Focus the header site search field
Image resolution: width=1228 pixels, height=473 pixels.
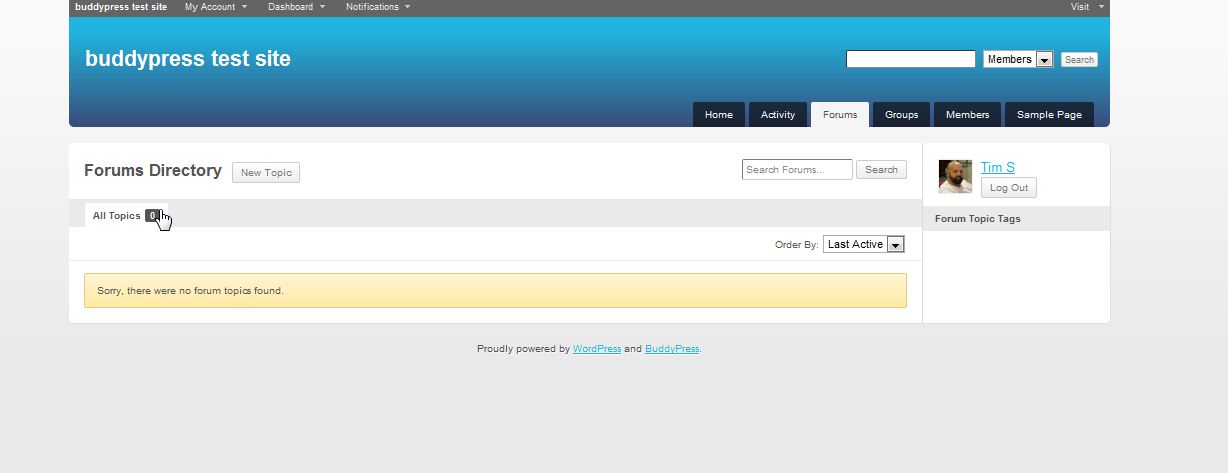pos(910,59)
